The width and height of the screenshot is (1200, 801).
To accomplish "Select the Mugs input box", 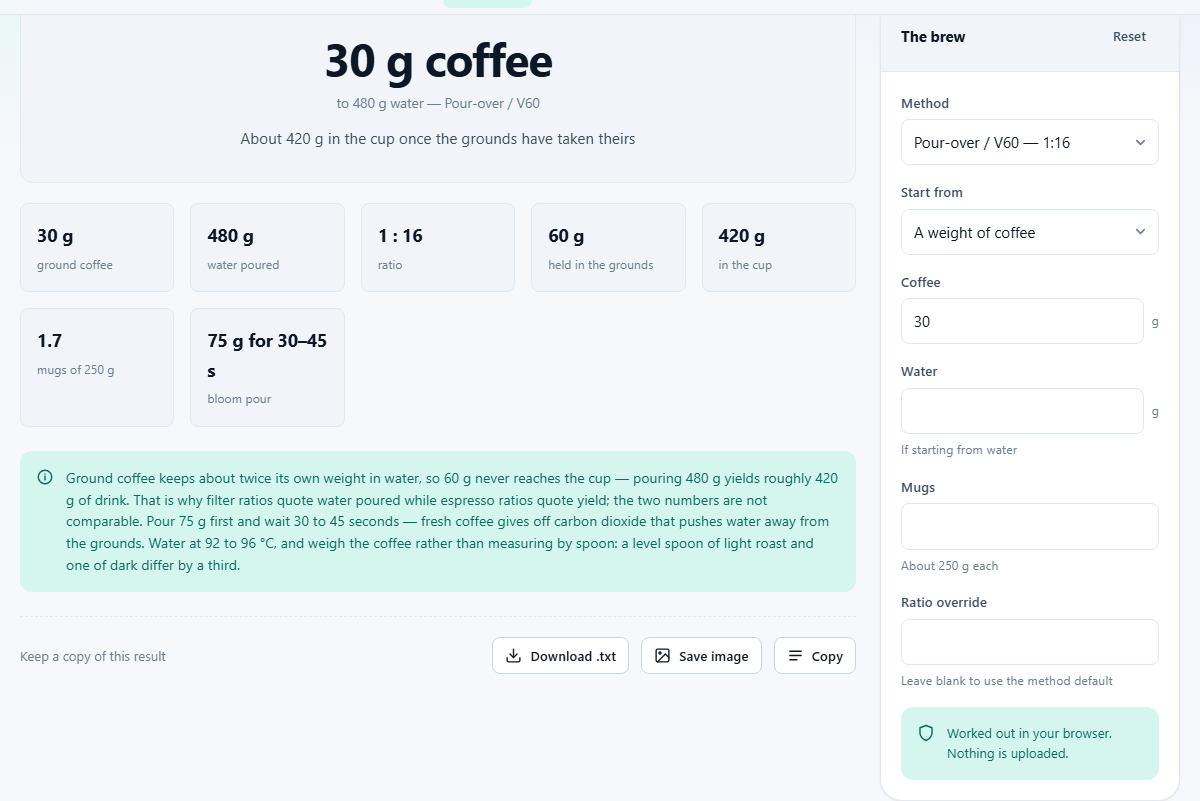I will [1030, 526].
